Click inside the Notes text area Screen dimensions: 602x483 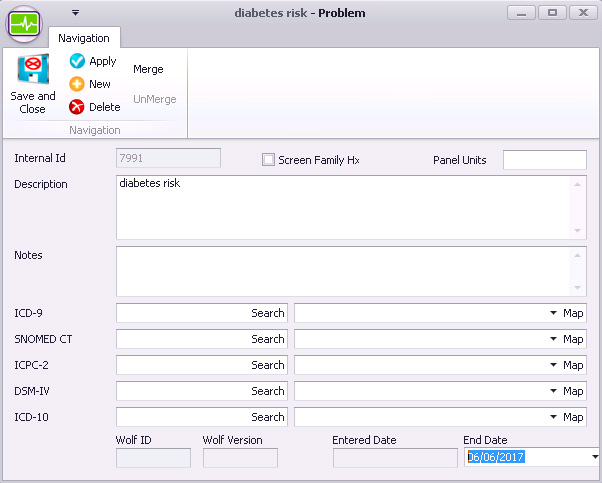pos(344,271)
